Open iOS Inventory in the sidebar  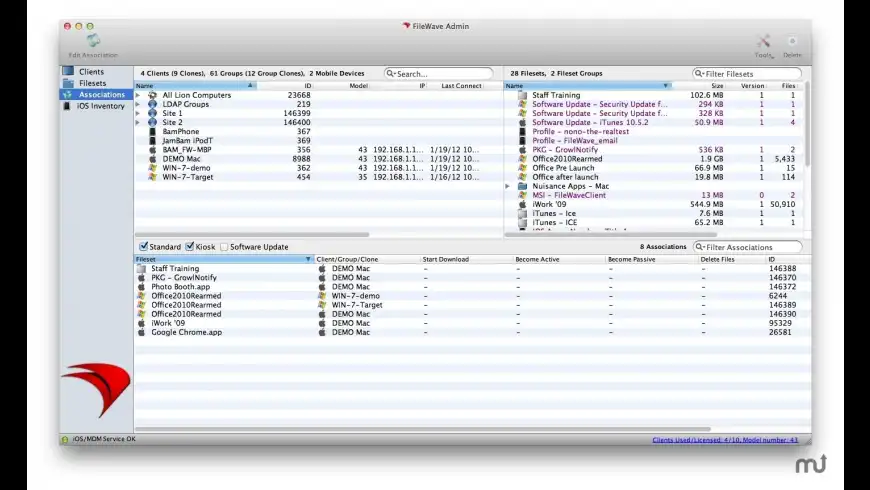[100, 106]
